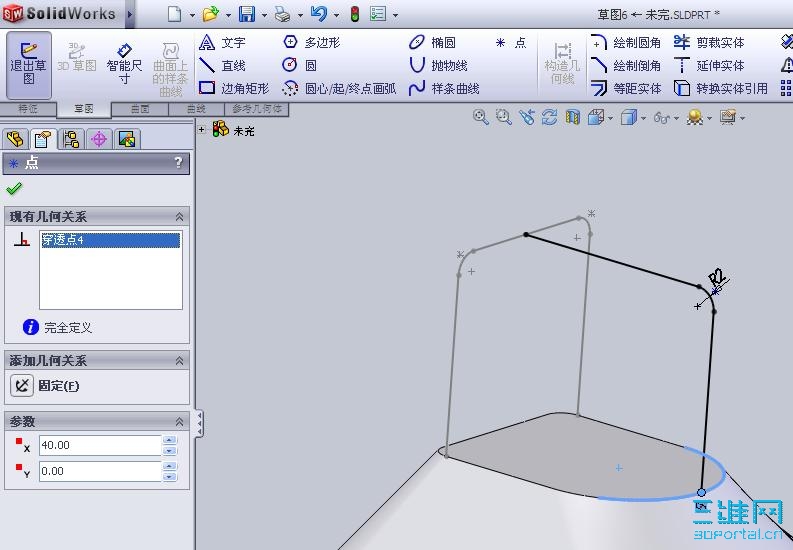Image resolution: width=793 pixels, height=550 pixels.
Task: Open the Hide/Show Items glasses icon
Action: pyautogui.click(x=662, y=117)
